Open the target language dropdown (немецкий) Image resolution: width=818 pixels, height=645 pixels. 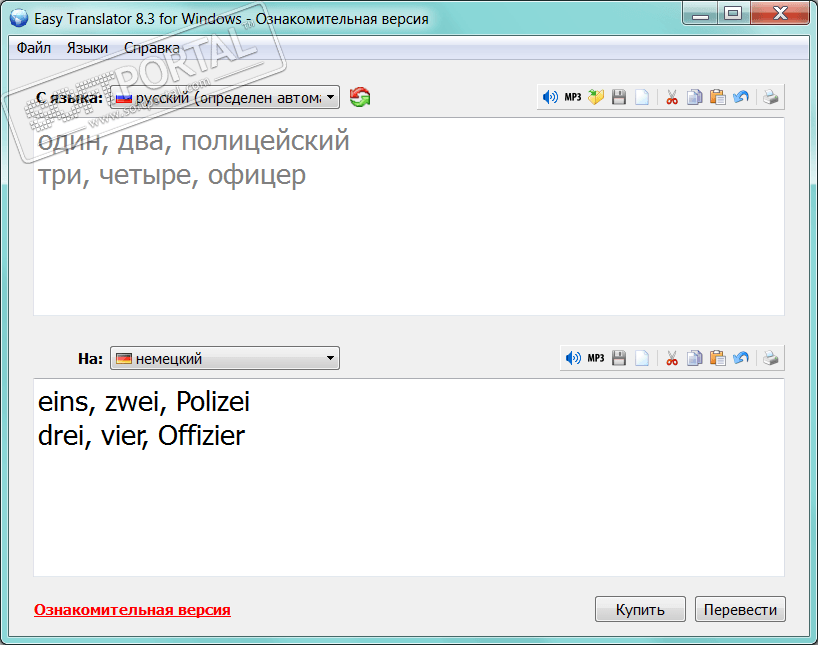pyautogui.click(x=225, y=358)
